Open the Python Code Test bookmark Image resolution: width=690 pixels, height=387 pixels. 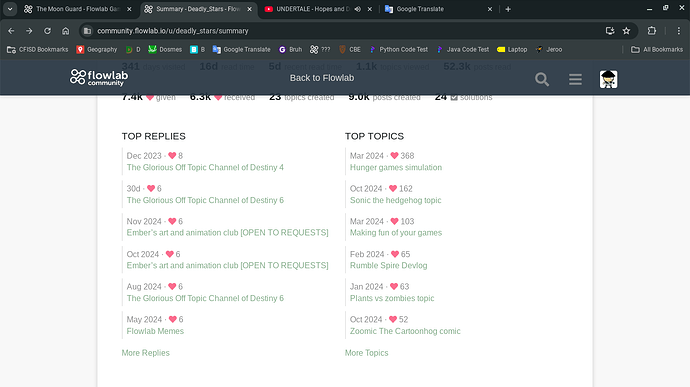399,49
